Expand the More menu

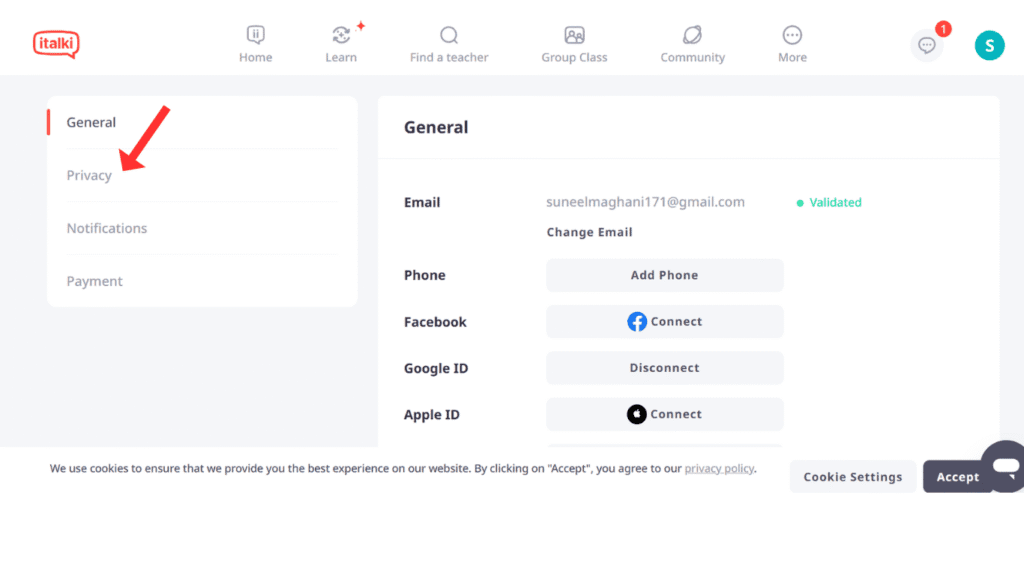792,36
